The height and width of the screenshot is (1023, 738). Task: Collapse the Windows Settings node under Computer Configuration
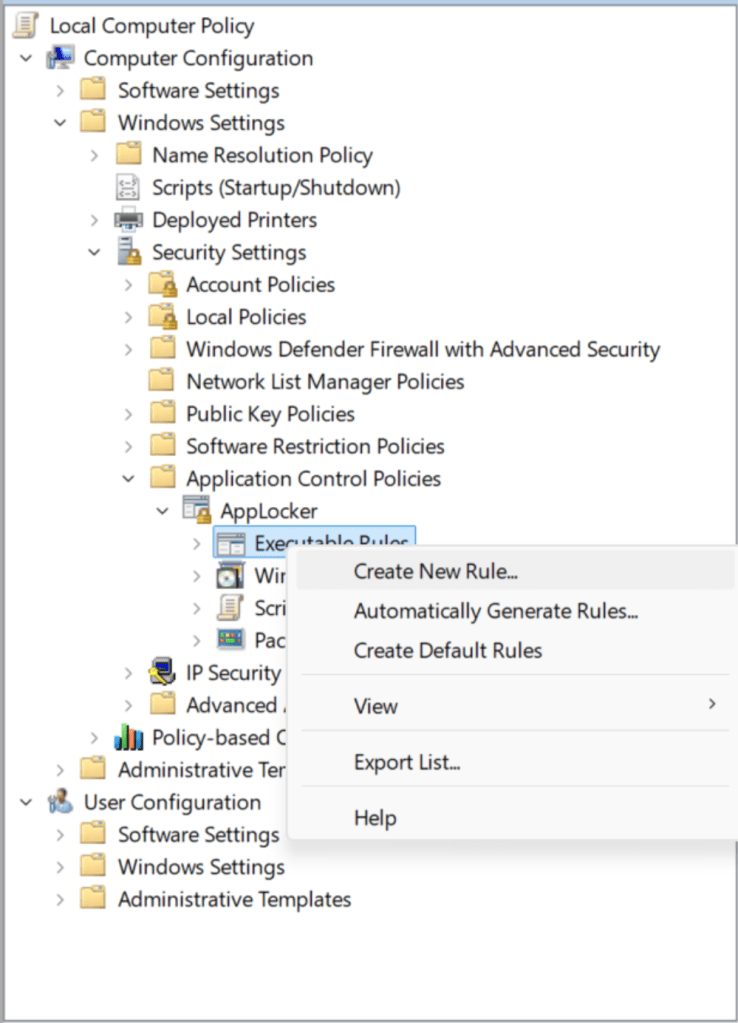click(x=60, y=123)
